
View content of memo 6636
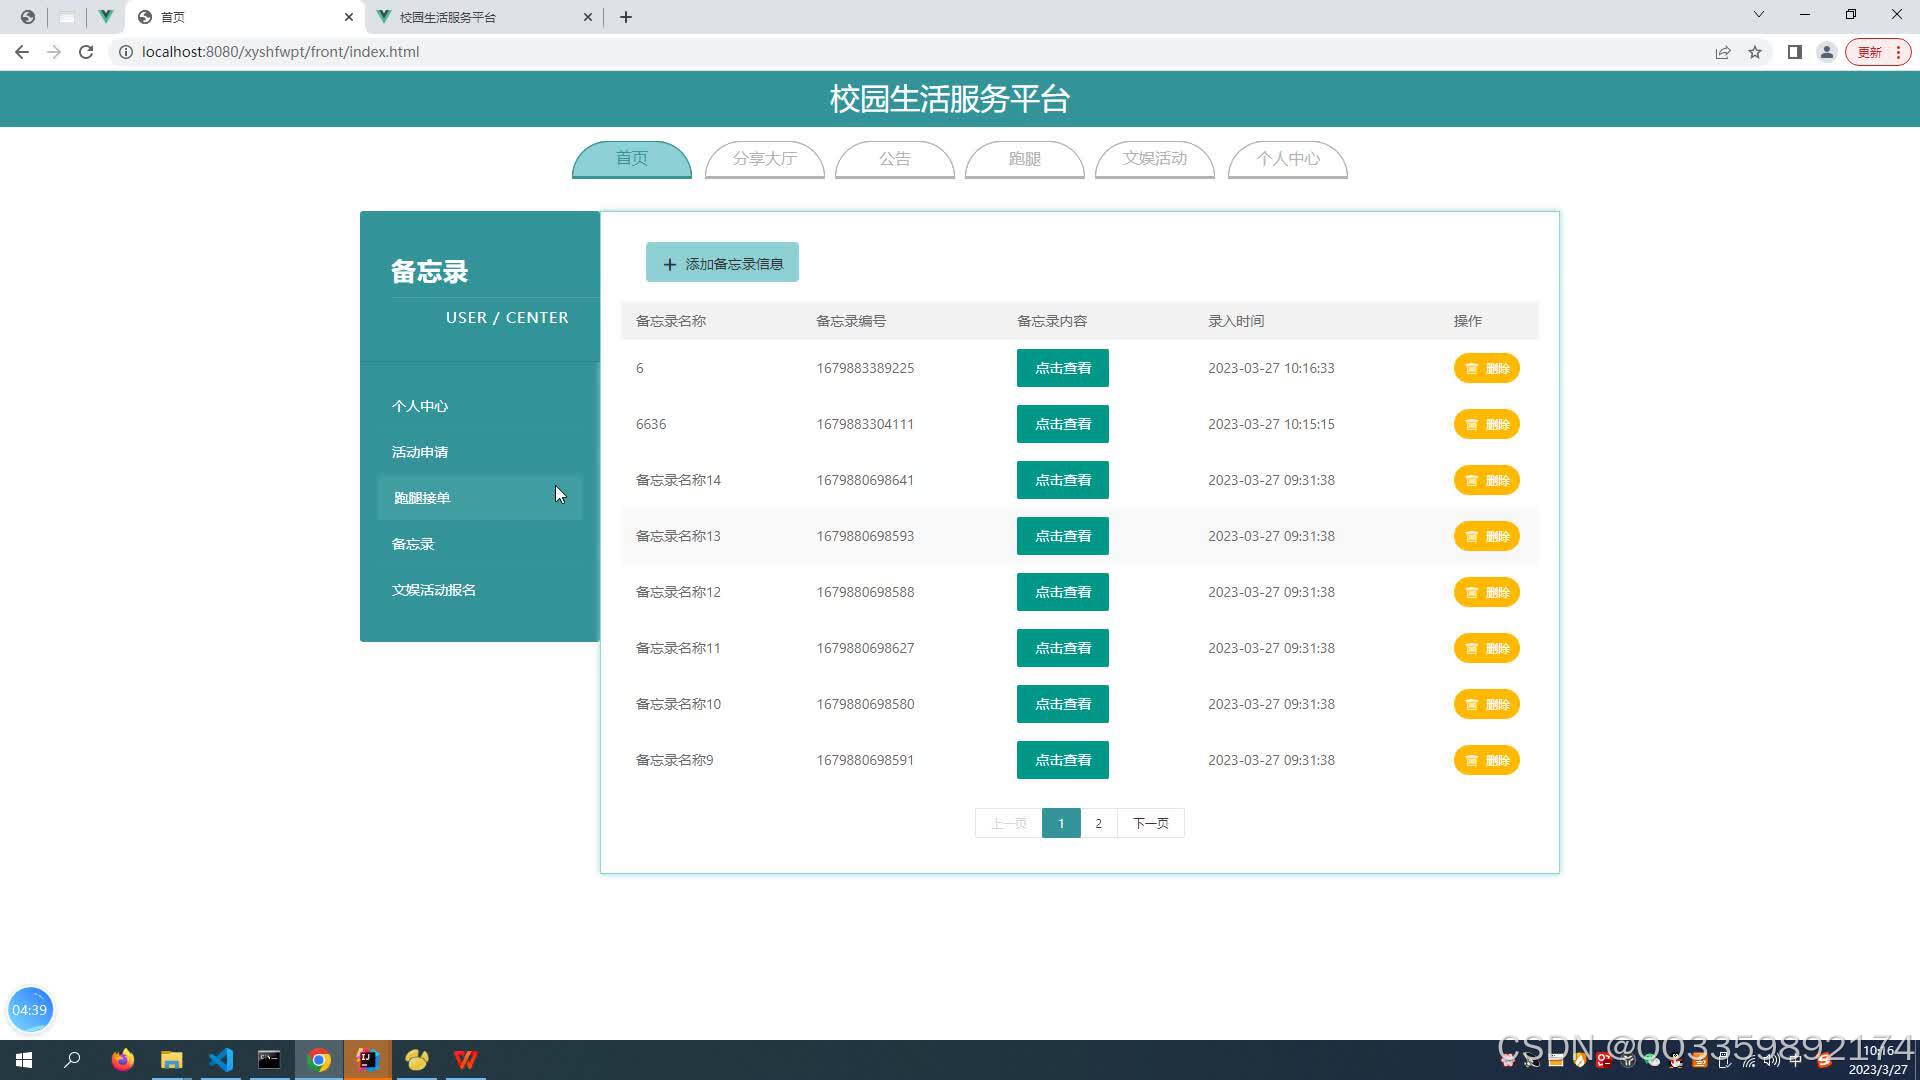click(1063, 424)
